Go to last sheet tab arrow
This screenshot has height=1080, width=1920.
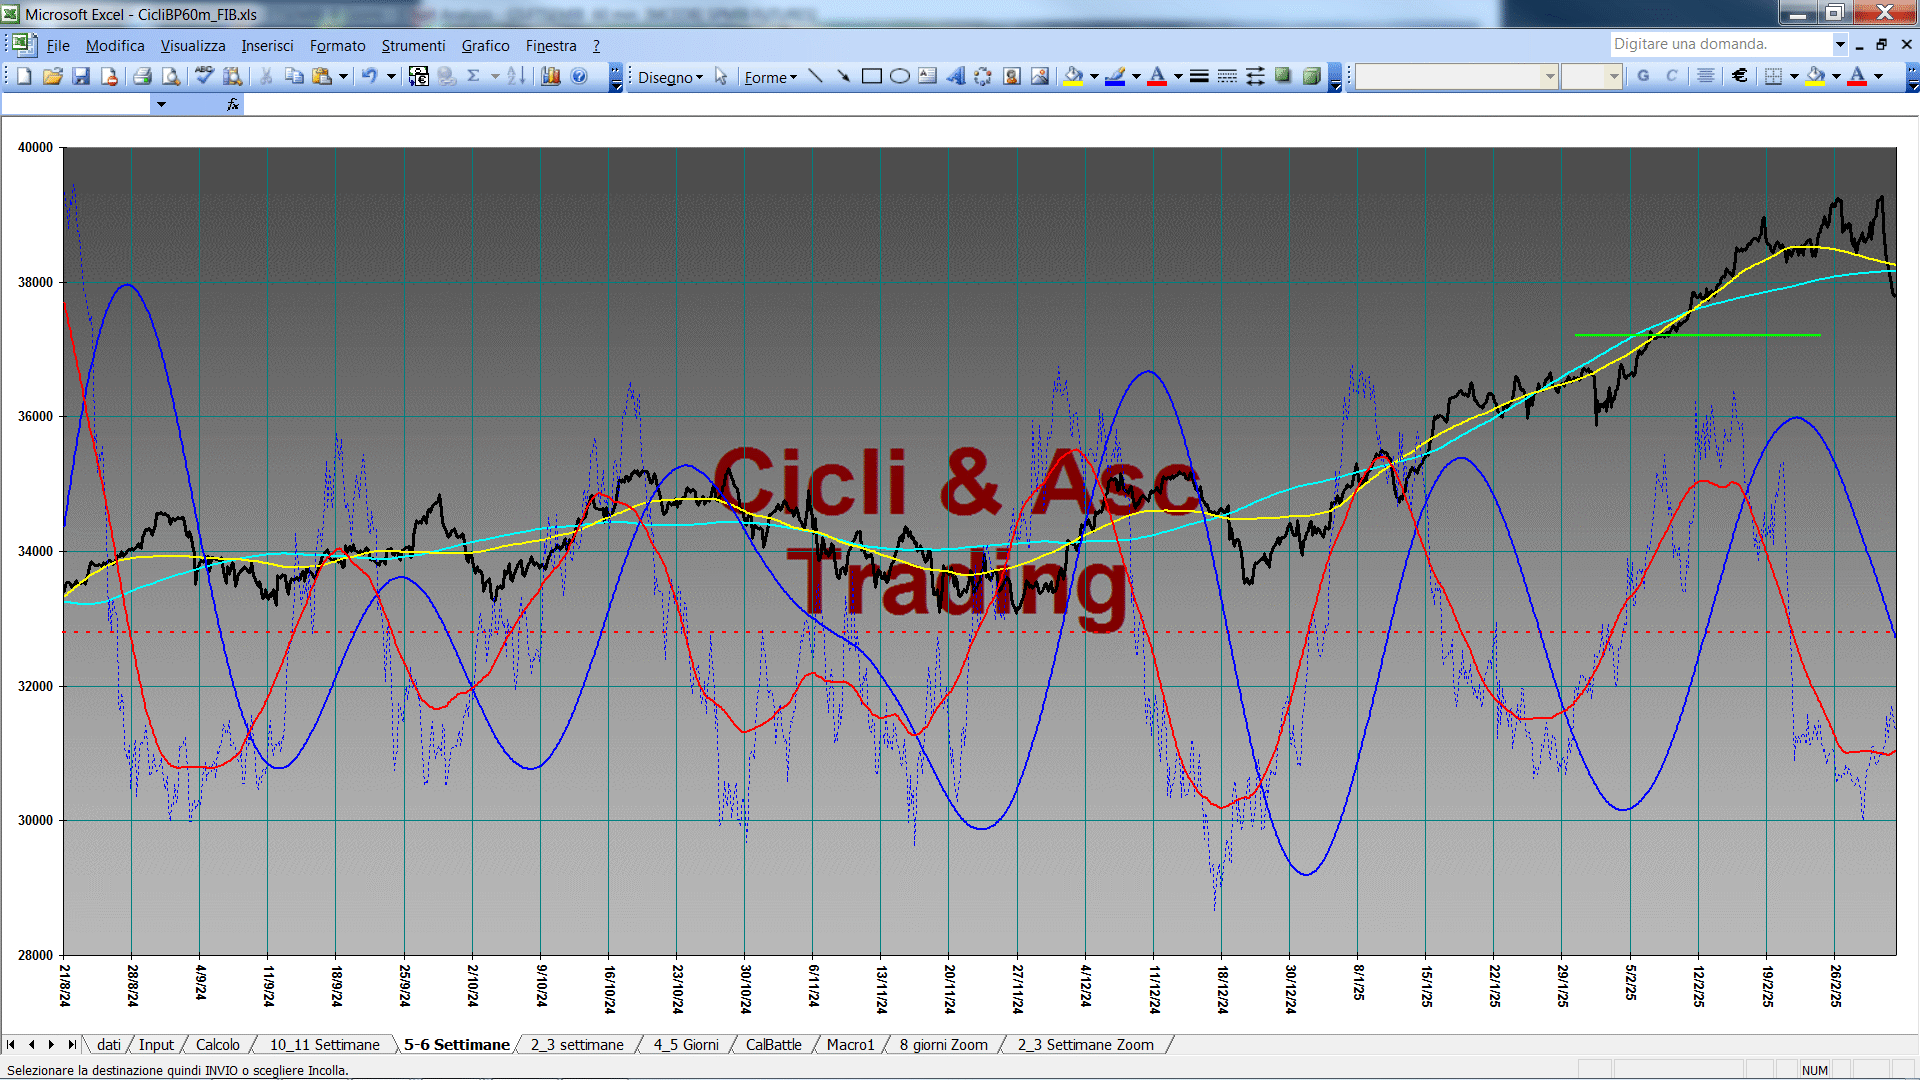(x=71, y=1045)
